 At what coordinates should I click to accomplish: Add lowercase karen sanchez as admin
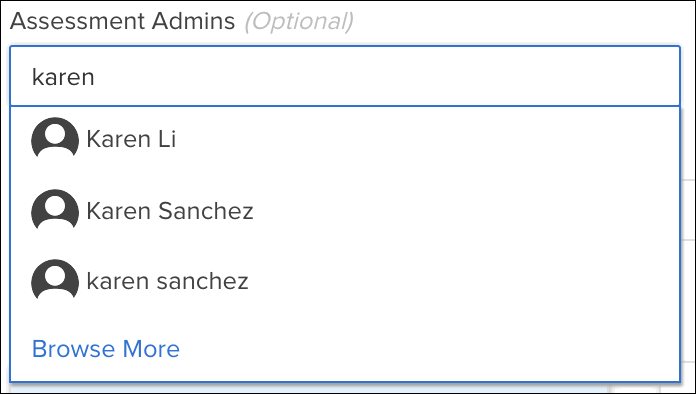tap(345, 281)
